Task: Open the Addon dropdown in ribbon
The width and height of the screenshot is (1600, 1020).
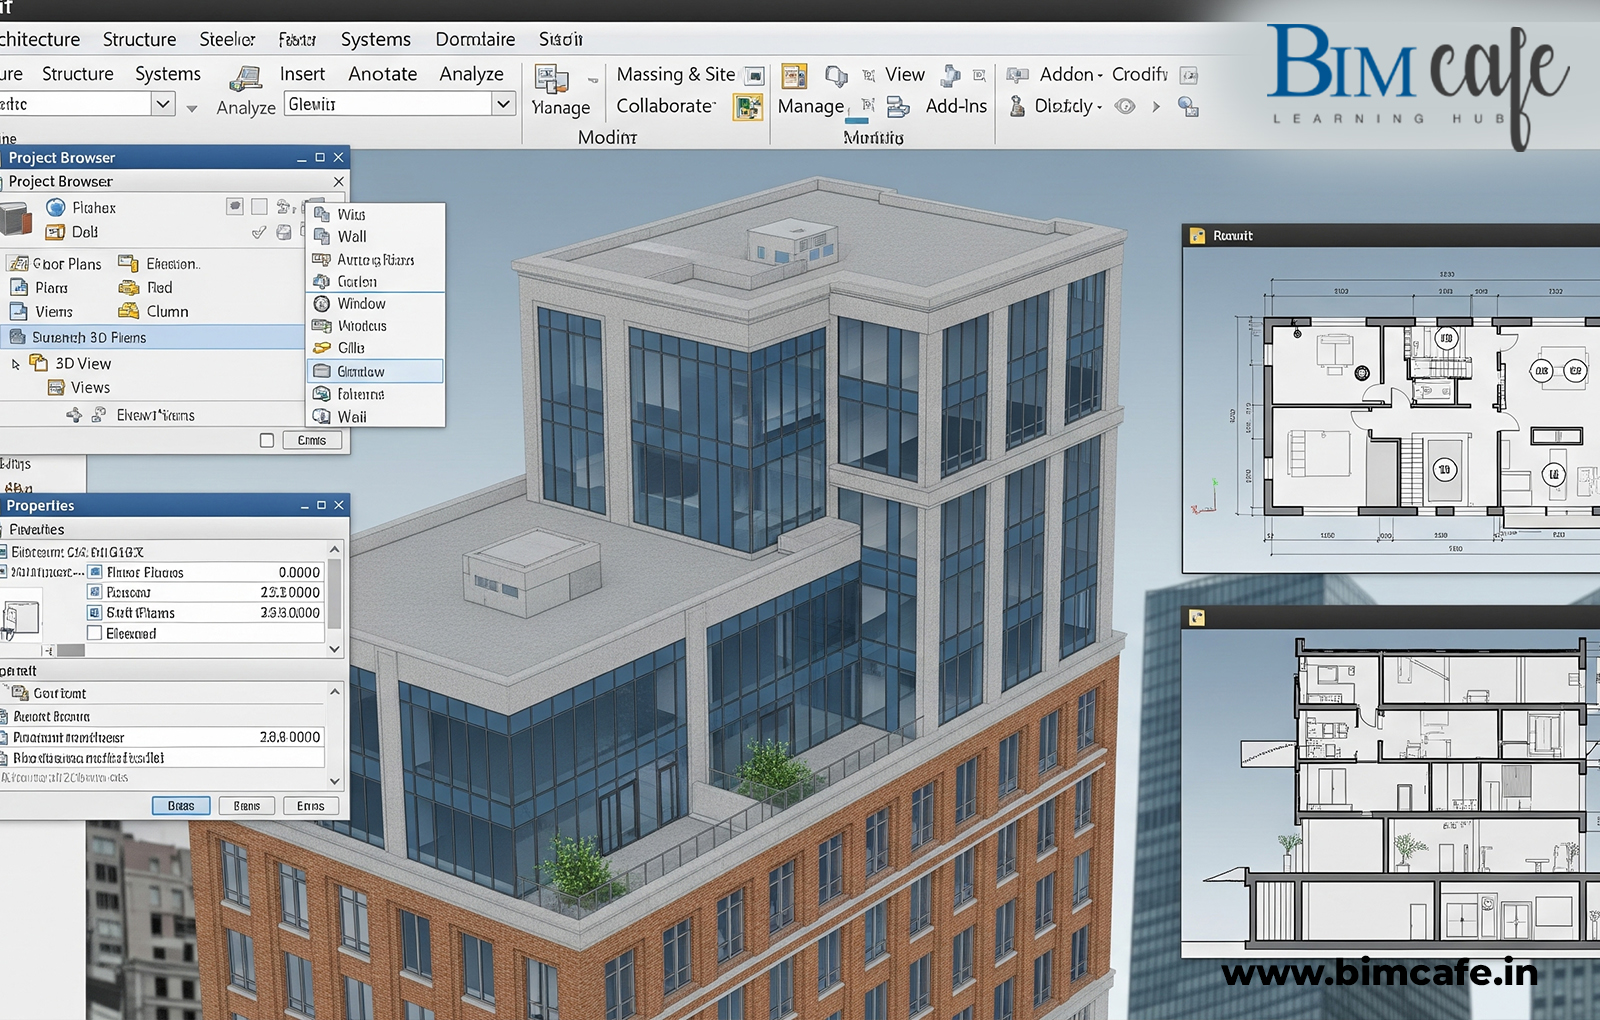Action: (x=1071, y=75)
